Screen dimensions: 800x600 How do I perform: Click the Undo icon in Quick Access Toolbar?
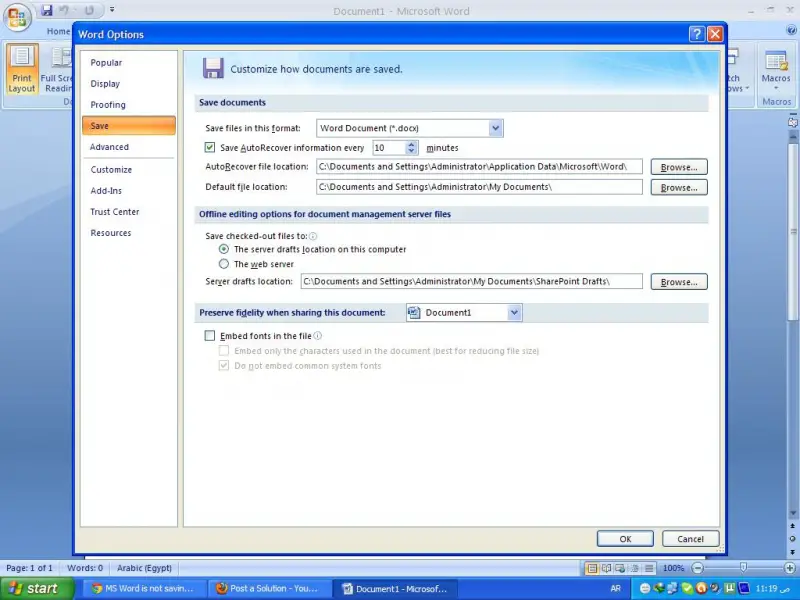tap(64, 10)
